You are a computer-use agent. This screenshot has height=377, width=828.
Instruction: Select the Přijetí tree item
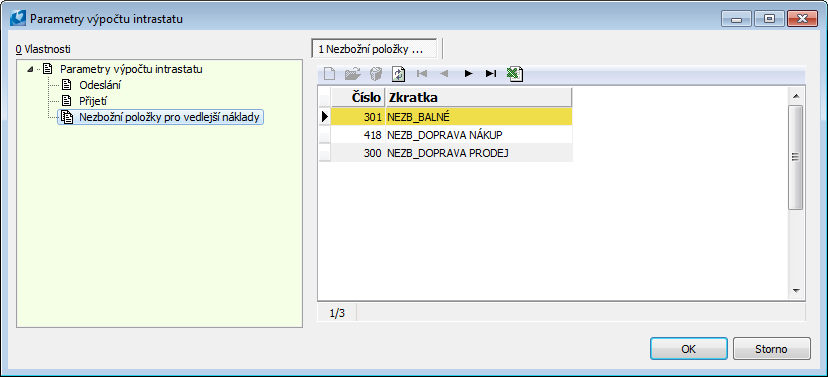pos(93,101)
